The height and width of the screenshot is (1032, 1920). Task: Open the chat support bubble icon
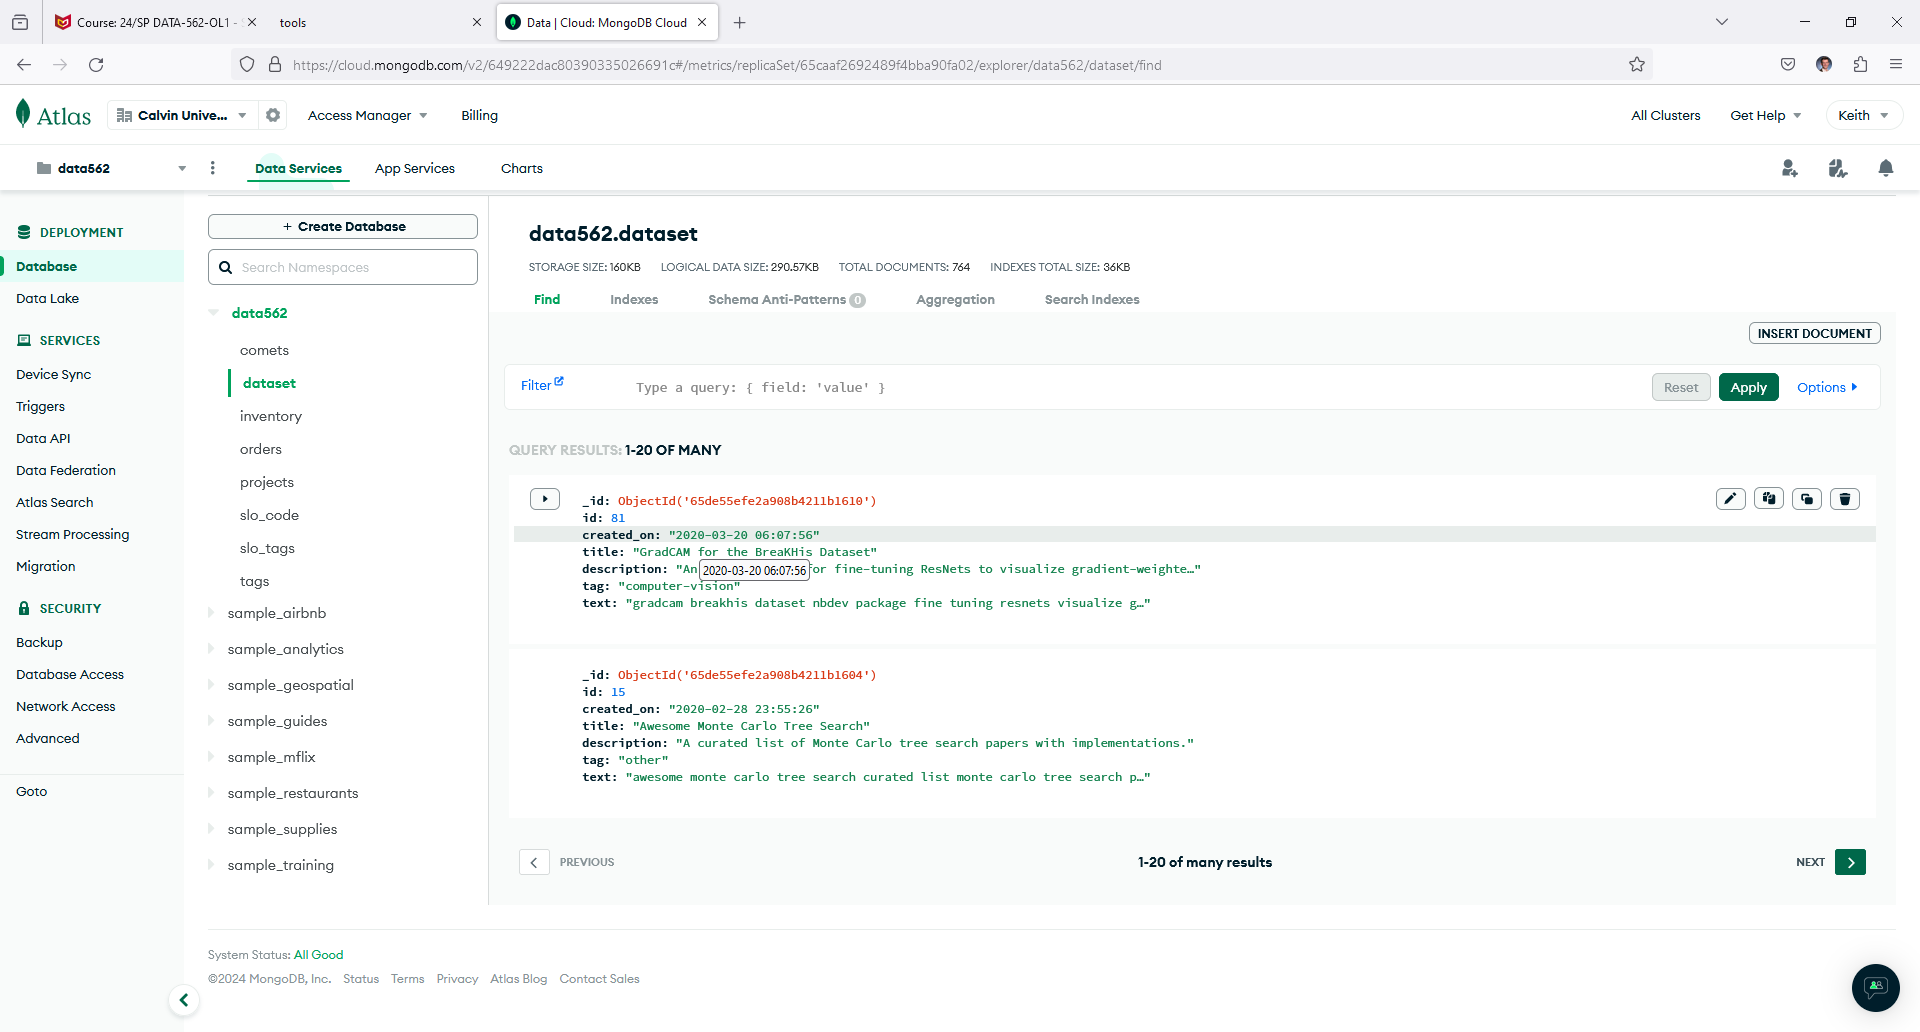pyautogui.click(x=1875, y=987)
